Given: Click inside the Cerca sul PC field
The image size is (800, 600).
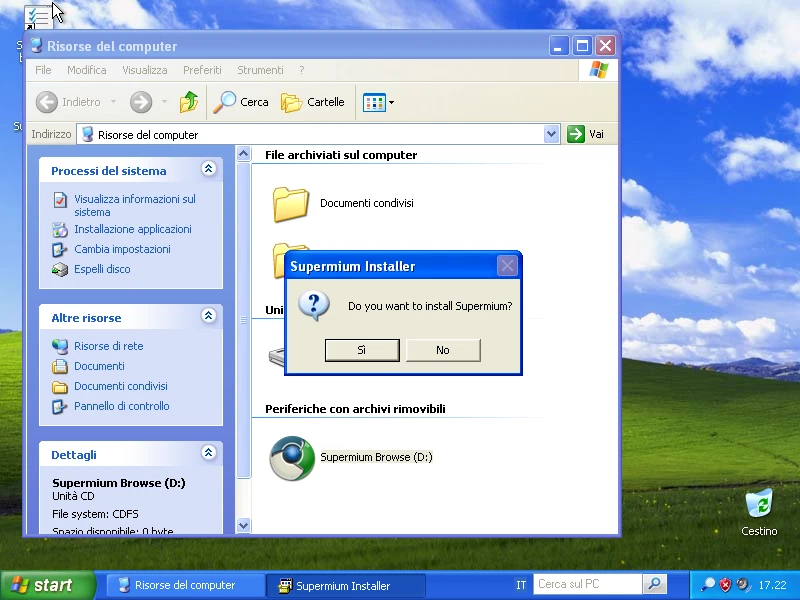Looking at the screenshot, I should pos(588,584).
